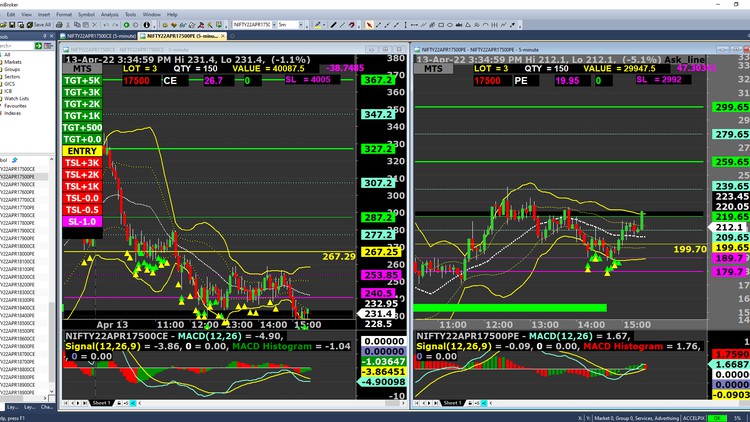Click the Redo arrow in the toolbar
This screenshot has height=422, width=750.
(x=116, y=25)
